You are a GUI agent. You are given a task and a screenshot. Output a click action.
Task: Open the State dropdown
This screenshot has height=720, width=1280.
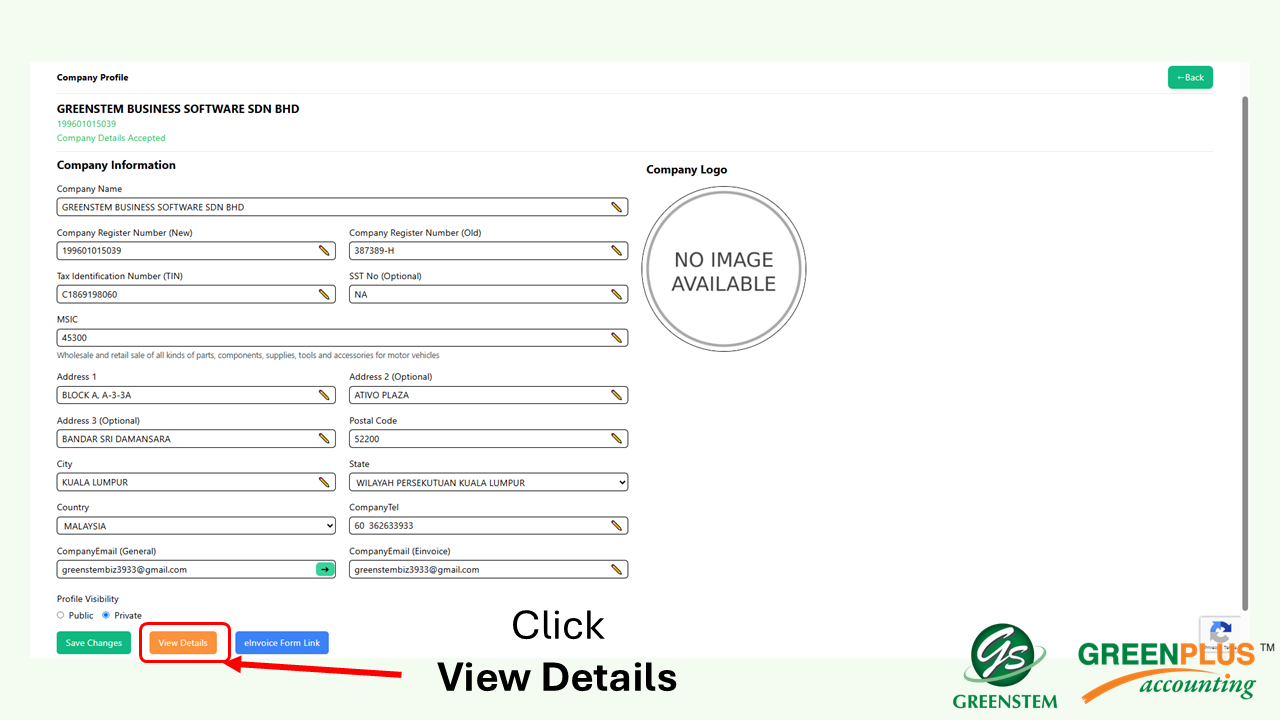point(489,482)
